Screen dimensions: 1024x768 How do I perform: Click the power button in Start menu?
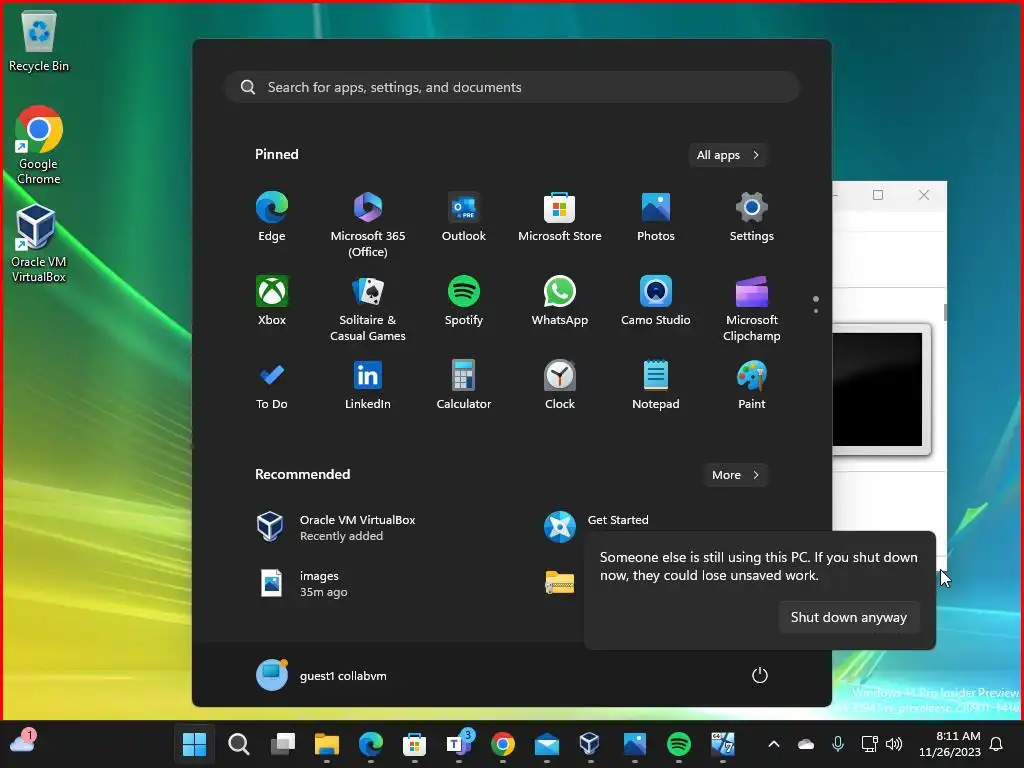pyautogui.click(x=760, y=675)
